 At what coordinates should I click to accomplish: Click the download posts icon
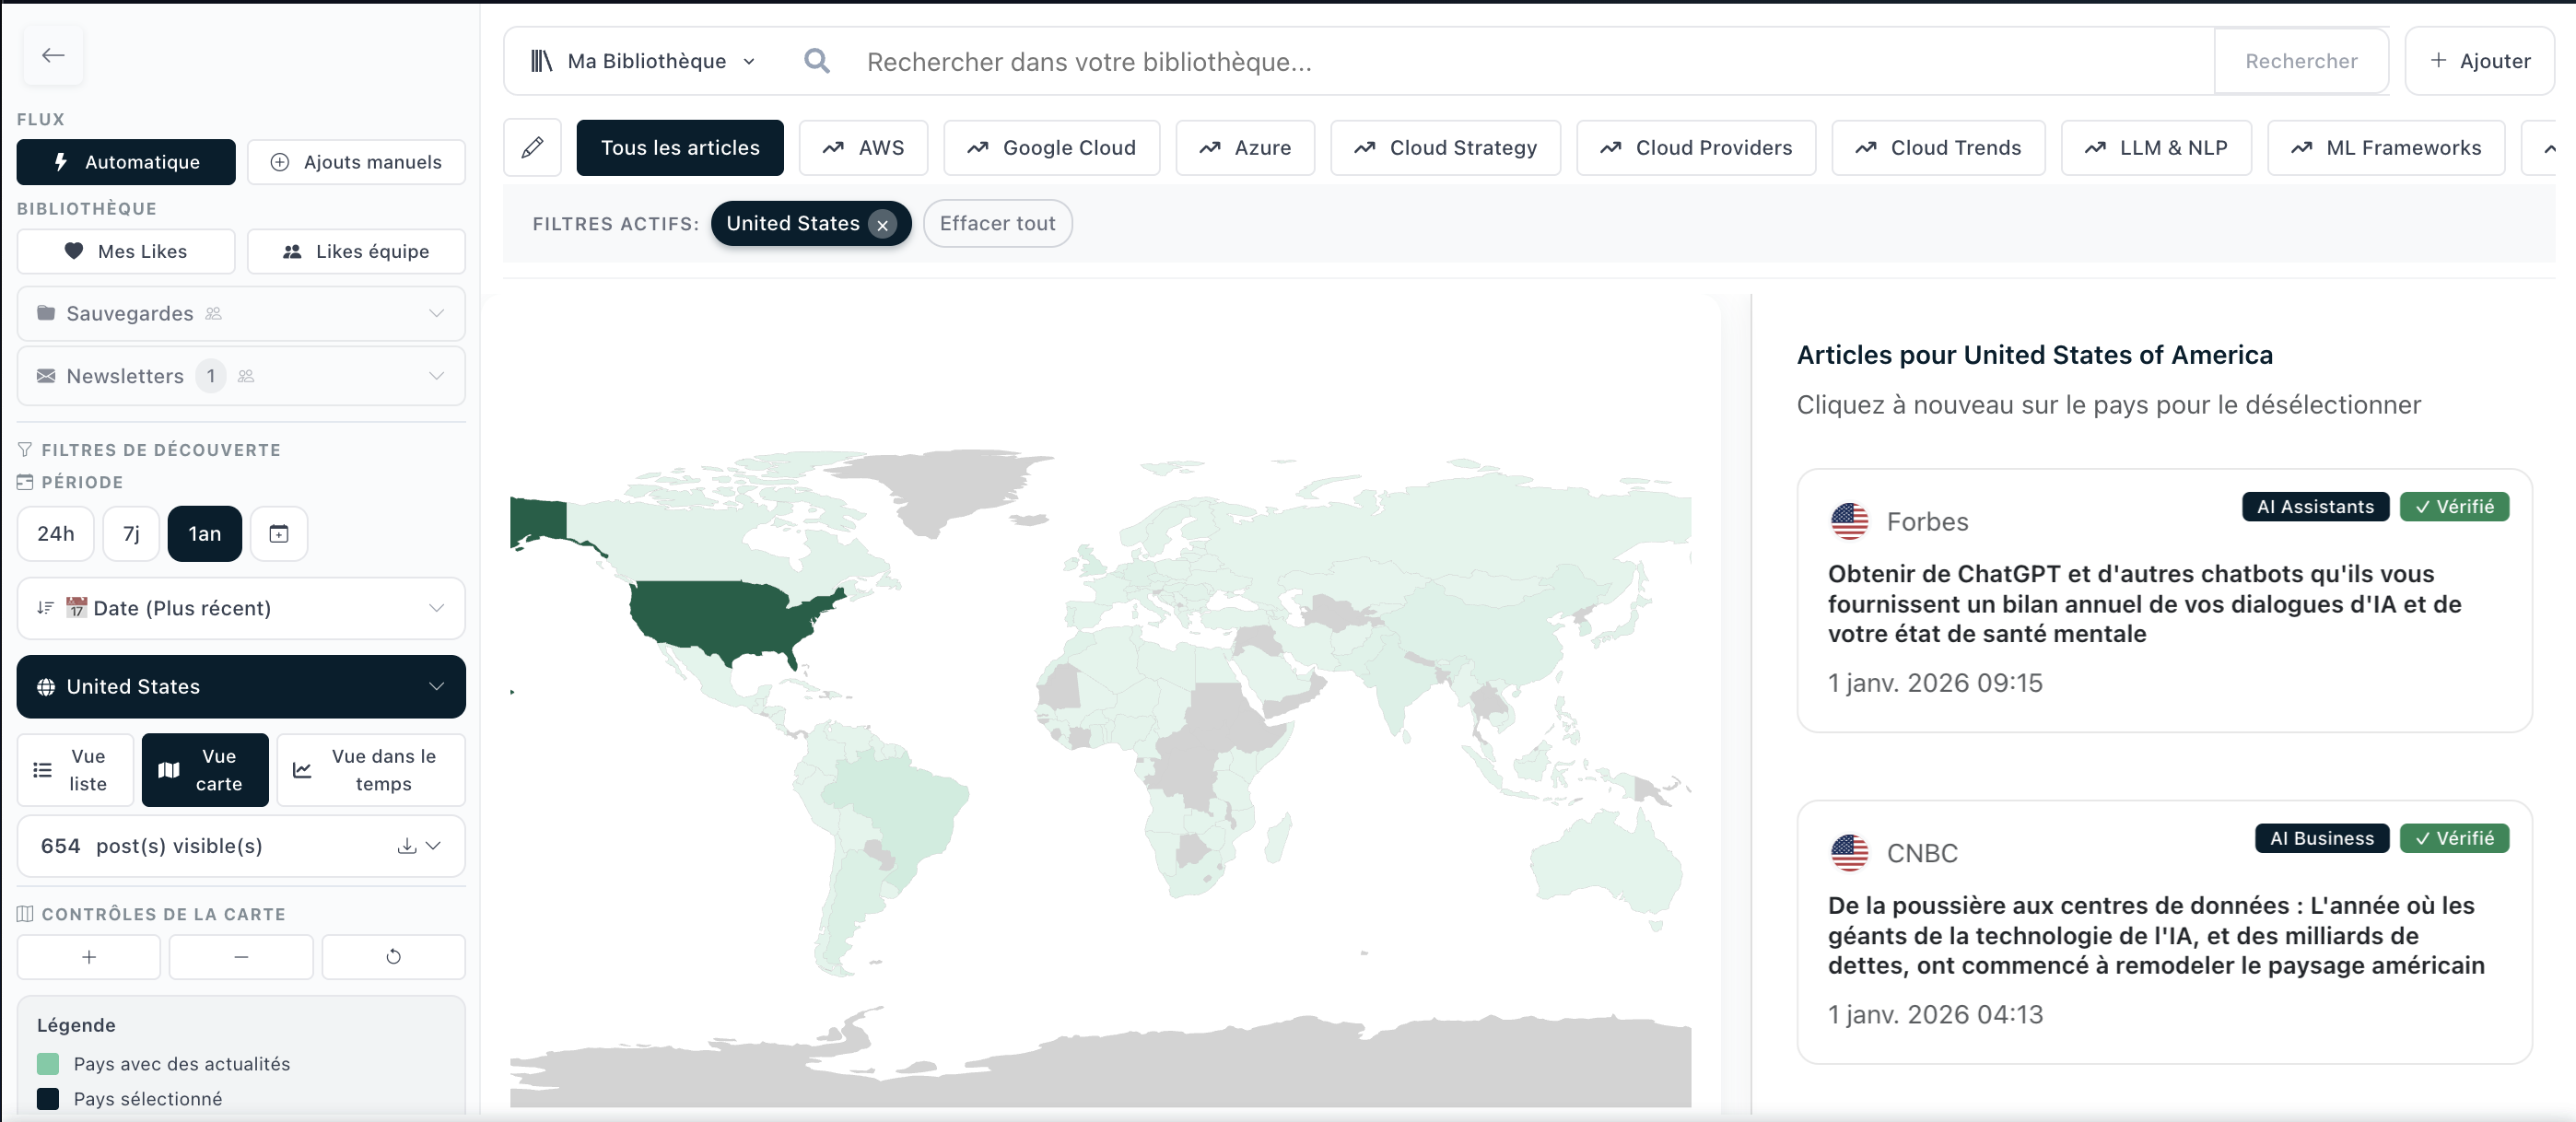[406, 846]
